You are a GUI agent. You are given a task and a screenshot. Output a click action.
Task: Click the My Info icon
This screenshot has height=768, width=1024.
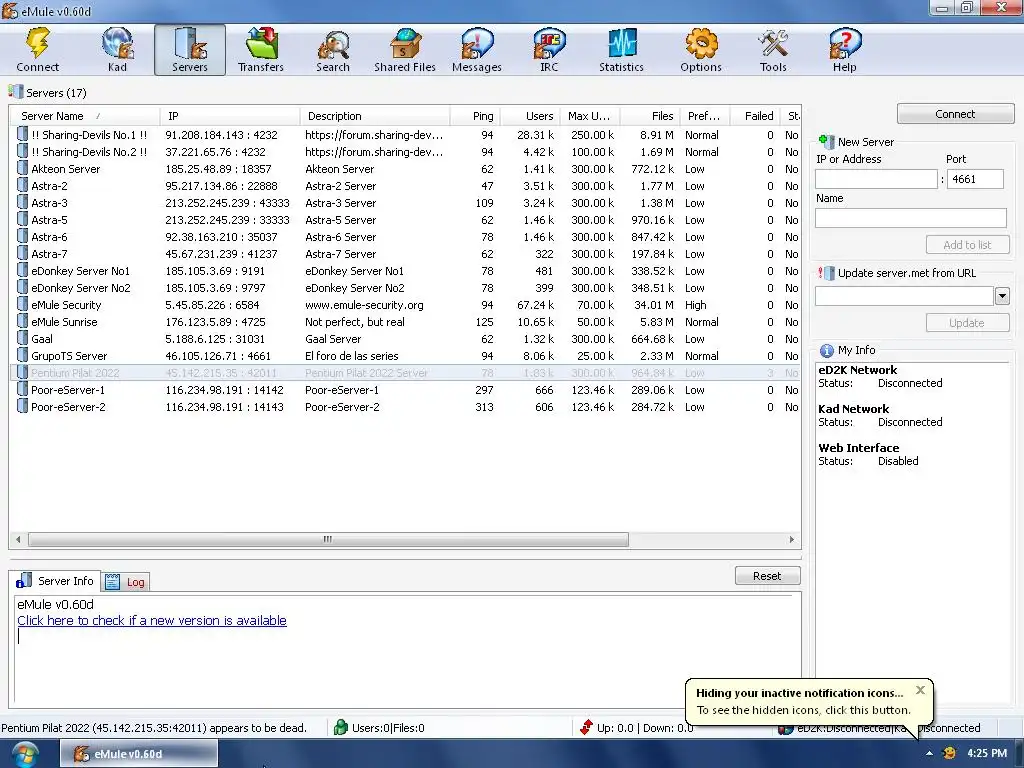click(826, 351)
